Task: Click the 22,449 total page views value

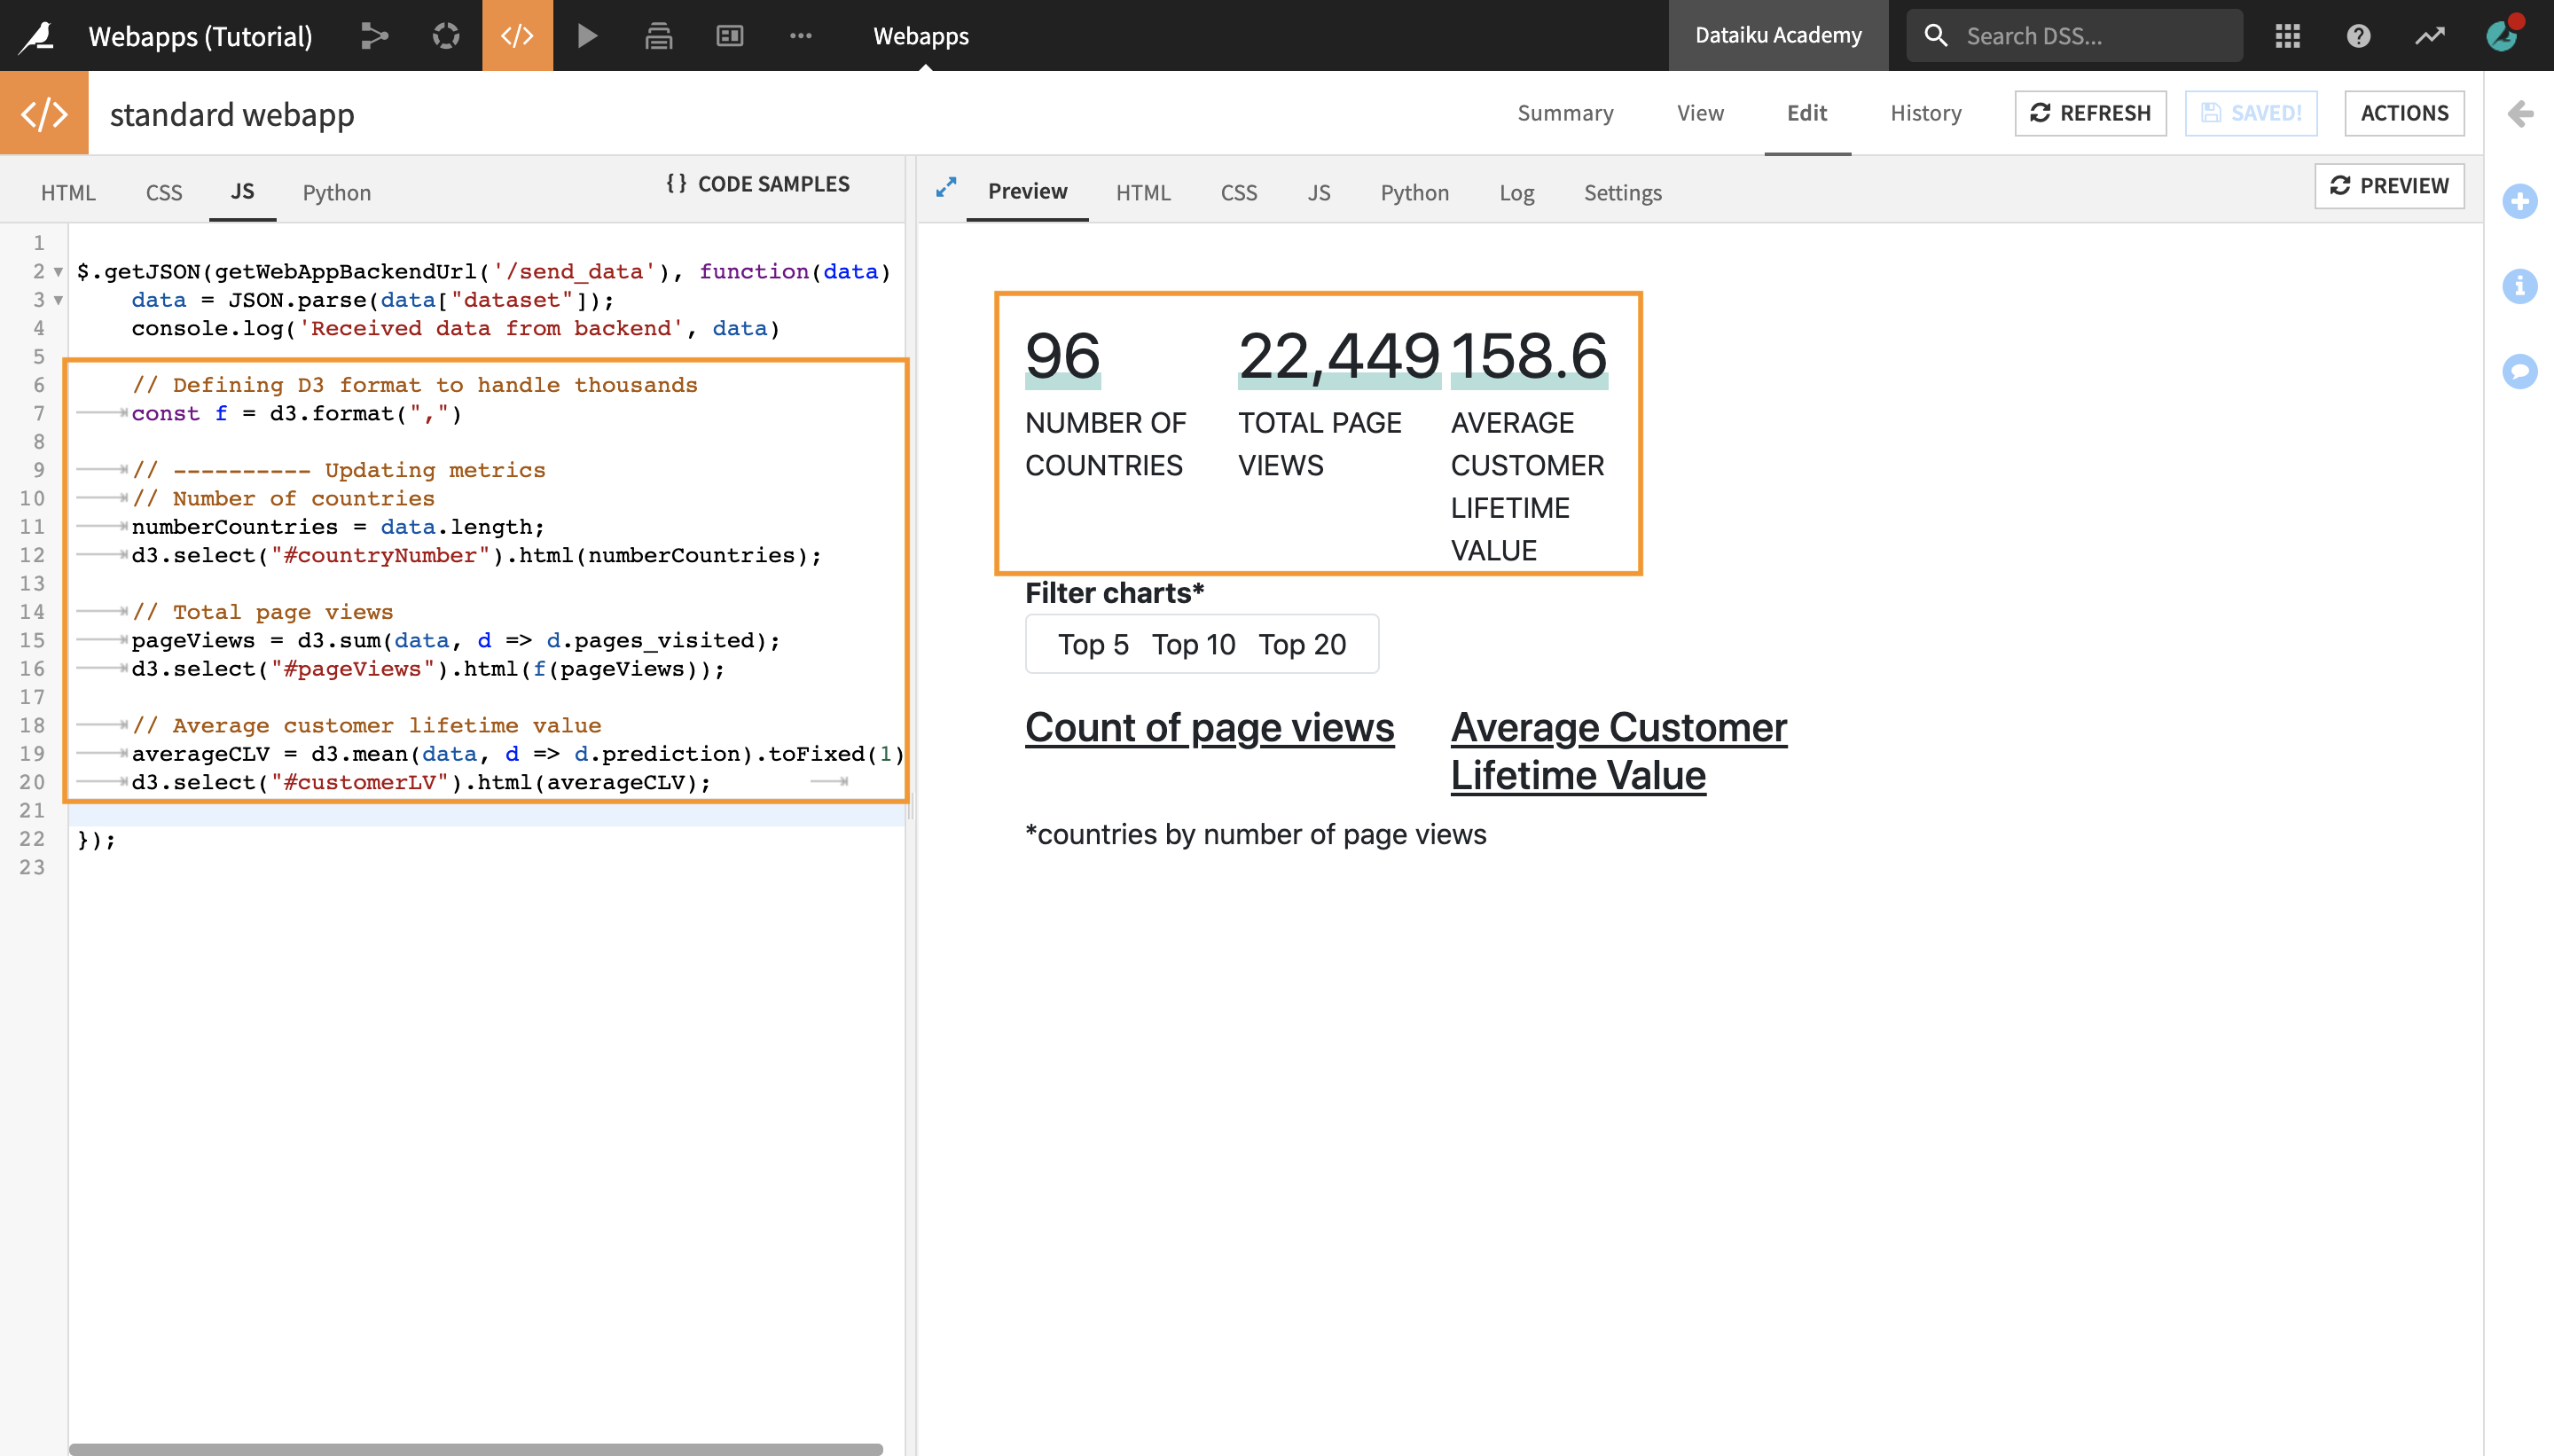Action: point(1338,356)
